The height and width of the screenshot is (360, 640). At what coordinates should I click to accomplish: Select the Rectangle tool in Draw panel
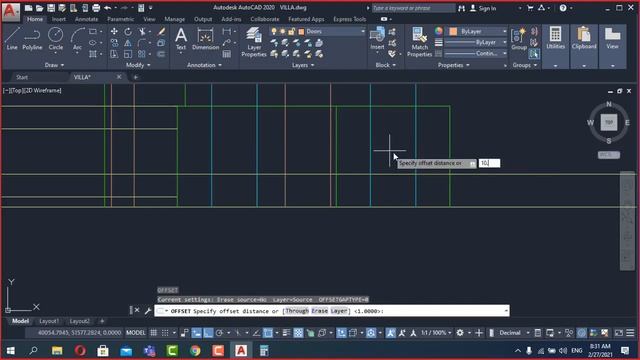pos(93,31)
